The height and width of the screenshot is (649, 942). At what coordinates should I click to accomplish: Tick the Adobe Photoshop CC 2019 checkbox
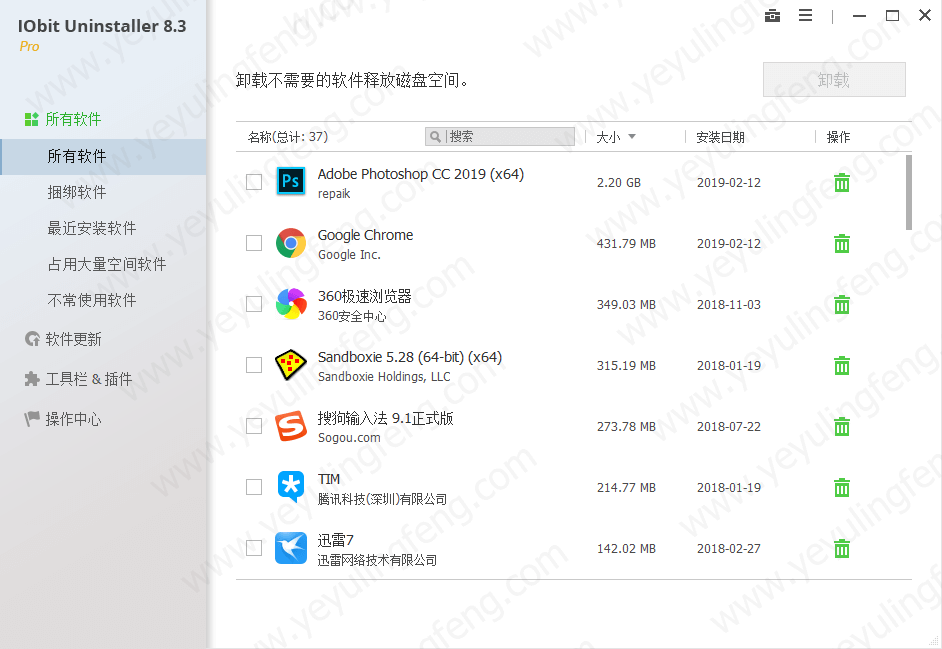[254, 181]
